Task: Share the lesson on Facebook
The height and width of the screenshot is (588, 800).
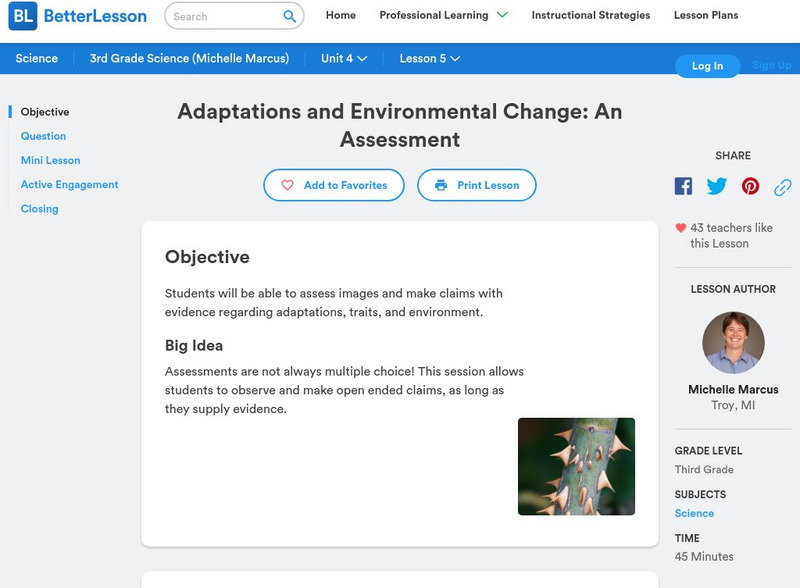Action: tap(683, 185)
